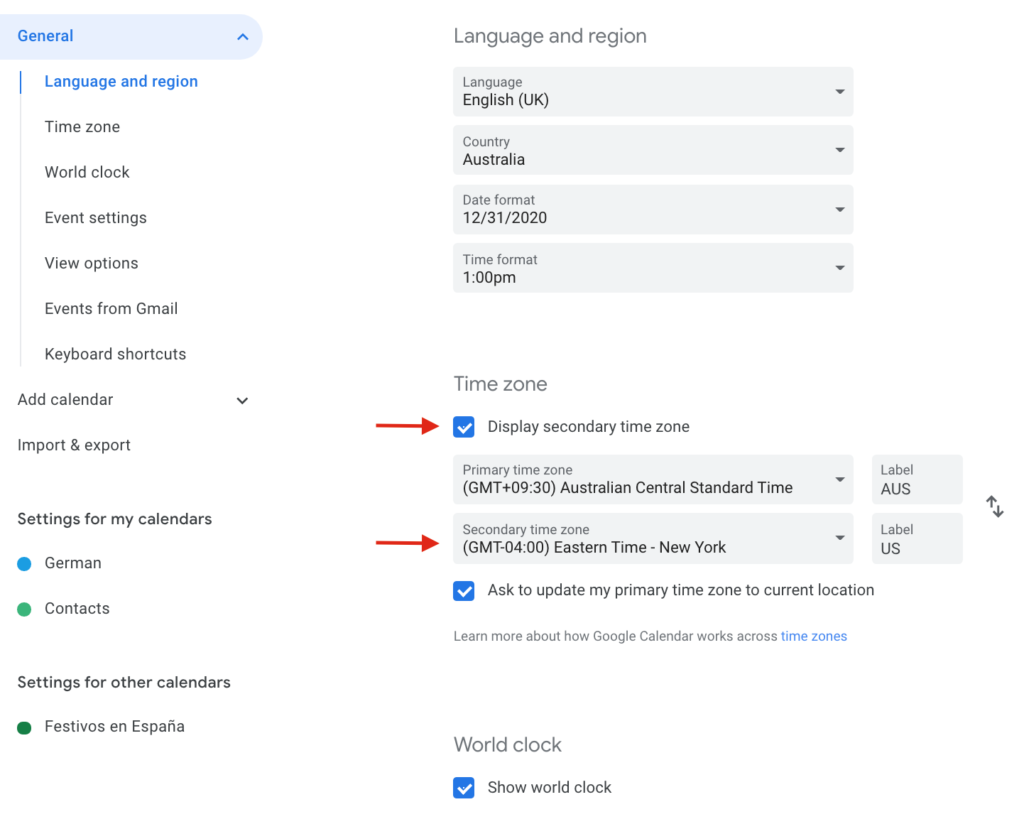Open the Primary time zone dropdown

coord(653,479)
